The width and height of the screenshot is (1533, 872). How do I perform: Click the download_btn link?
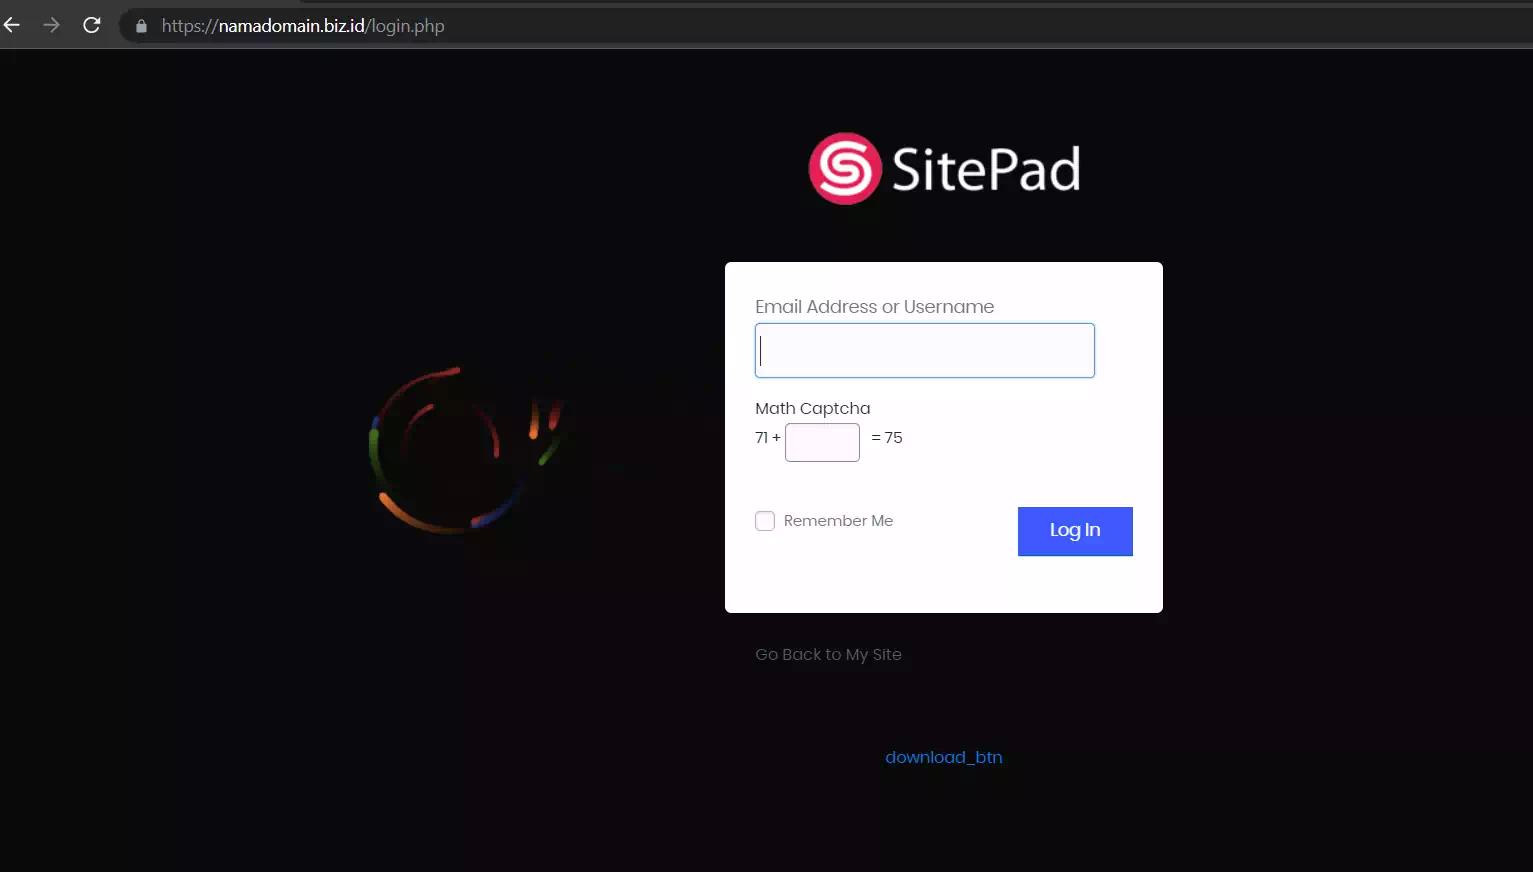click(x=943, y=757)
